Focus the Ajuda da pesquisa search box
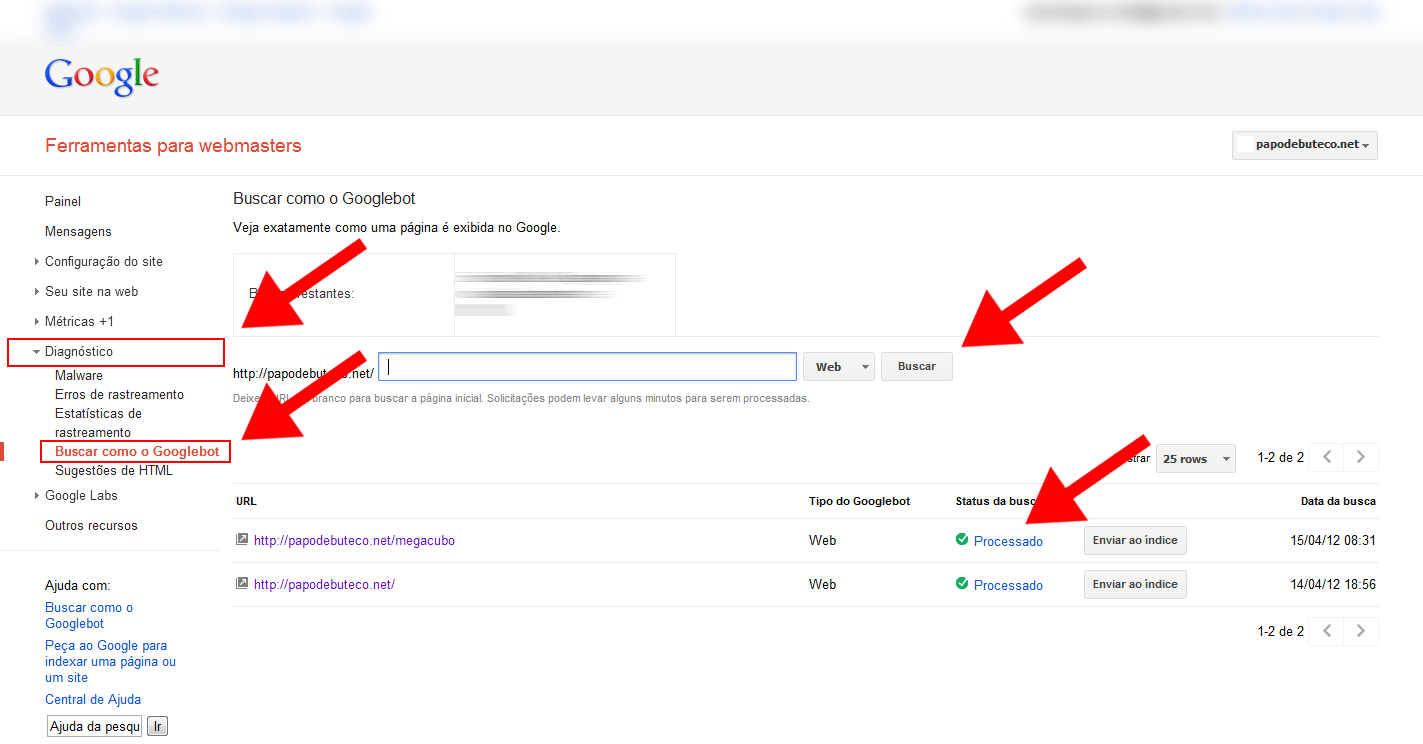Viewport: 1423px width, 744px height. click(x=95, y=727)
